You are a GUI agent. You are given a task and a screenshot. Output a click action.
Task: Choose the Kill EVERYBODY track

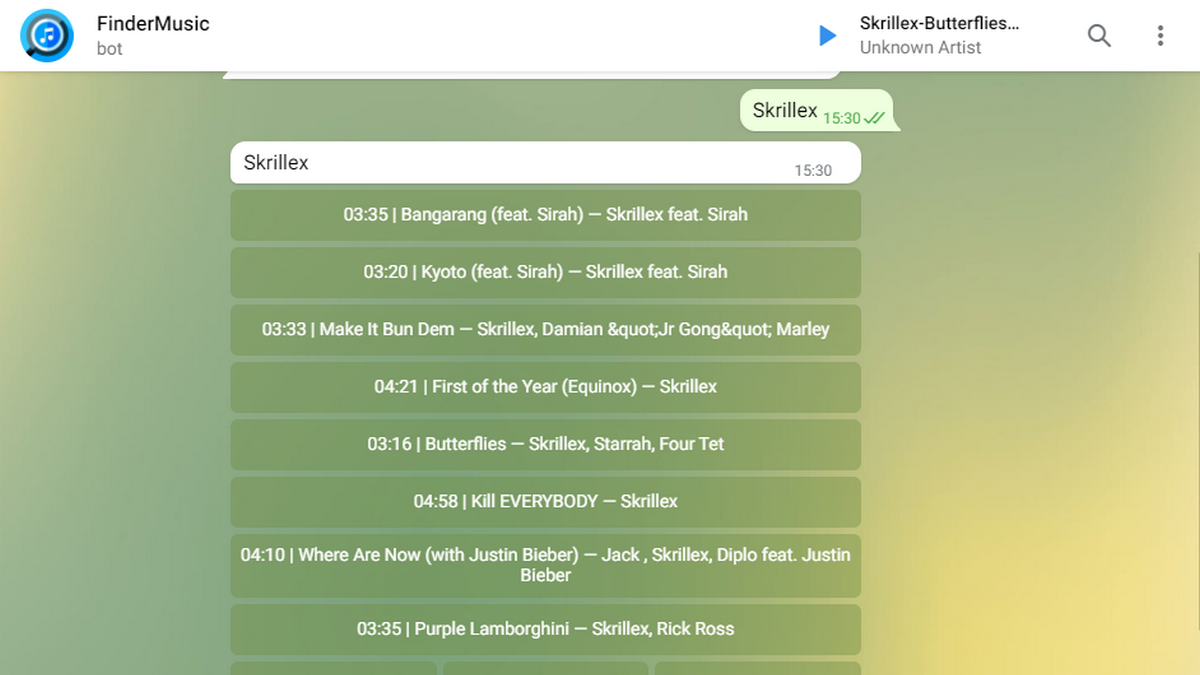(x=546, y=502)
